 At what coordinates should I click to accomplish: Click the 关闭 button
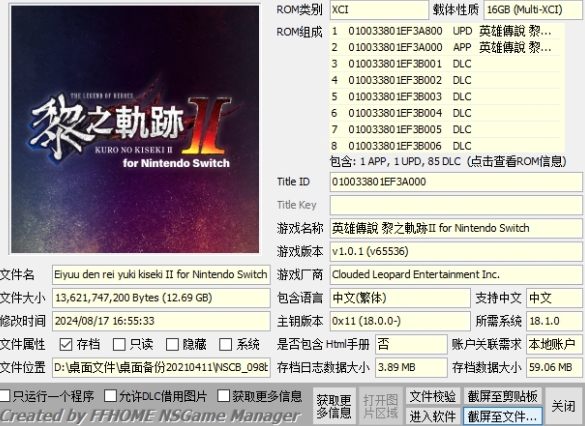tap(563, 406)
